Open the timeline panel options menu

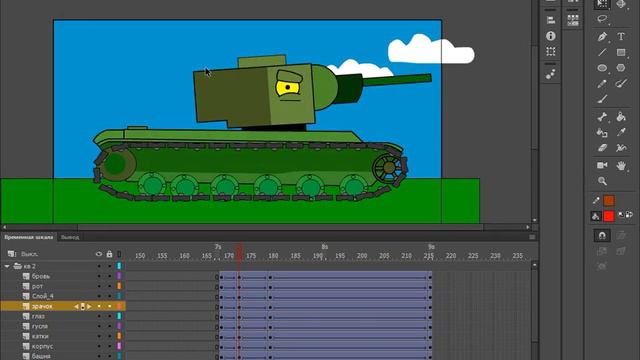pyautogui.click(x=532, y=237)
